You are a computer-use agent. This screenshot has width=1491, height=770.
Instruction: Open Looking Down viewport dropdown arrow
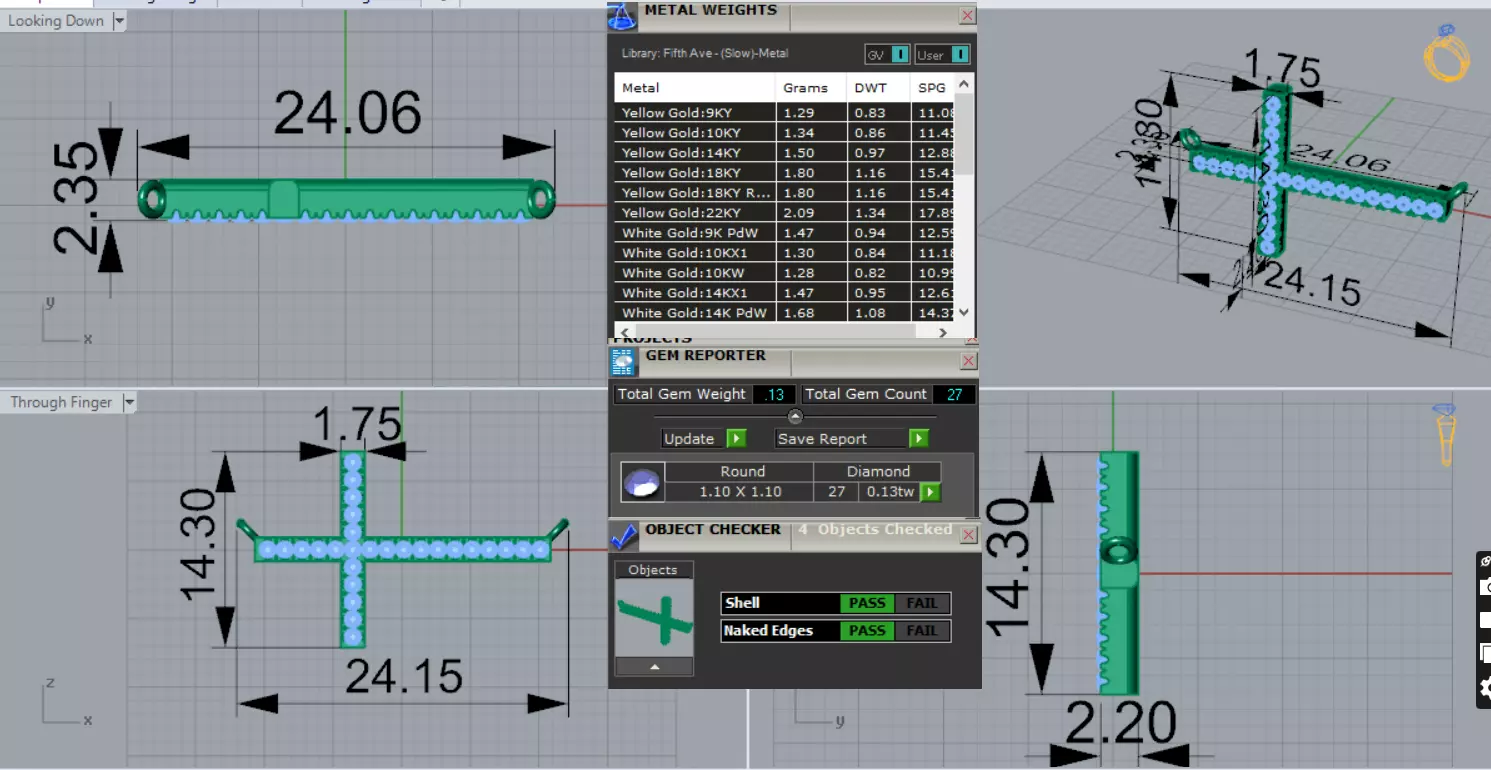[119, 21]
